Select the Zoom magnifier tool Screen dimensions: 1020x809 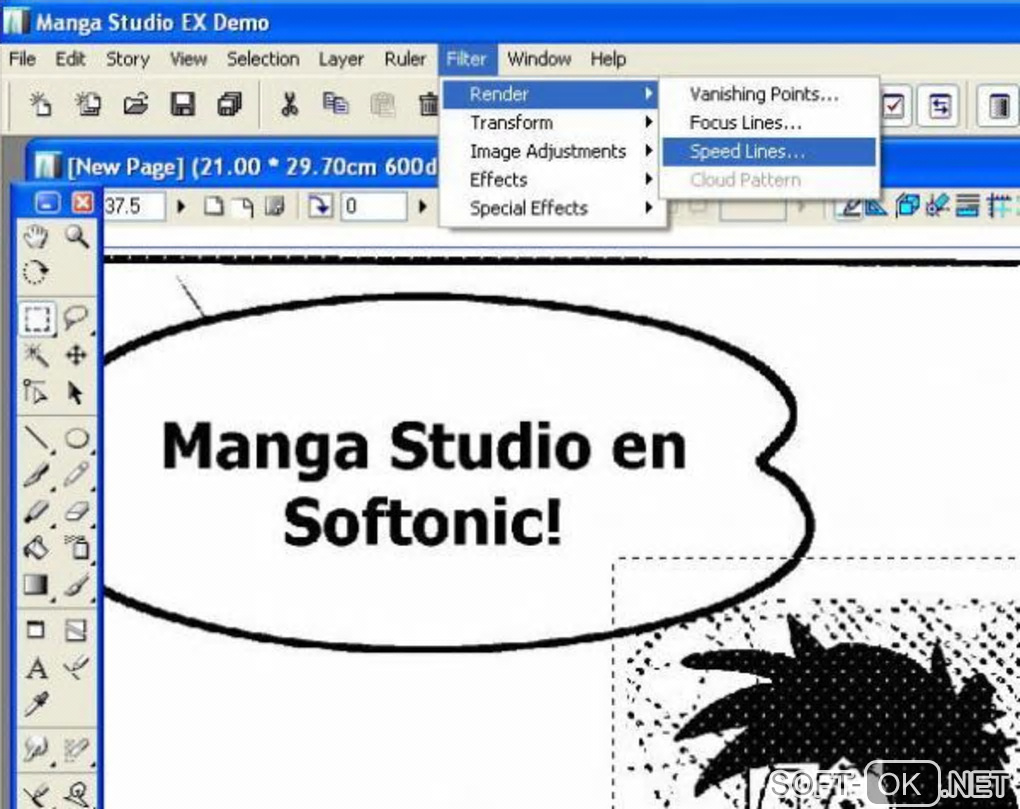pyautogui.click(x=77, y=236)
